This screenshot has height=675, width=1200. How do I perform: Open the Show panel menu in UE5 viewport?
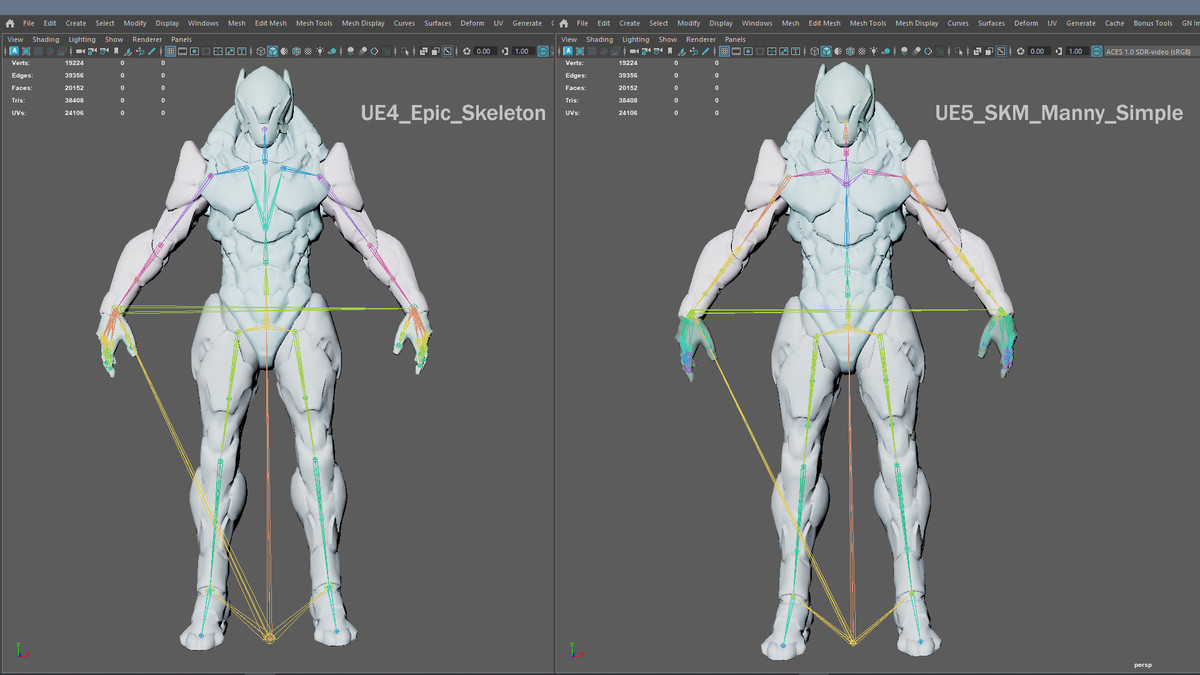668,39
